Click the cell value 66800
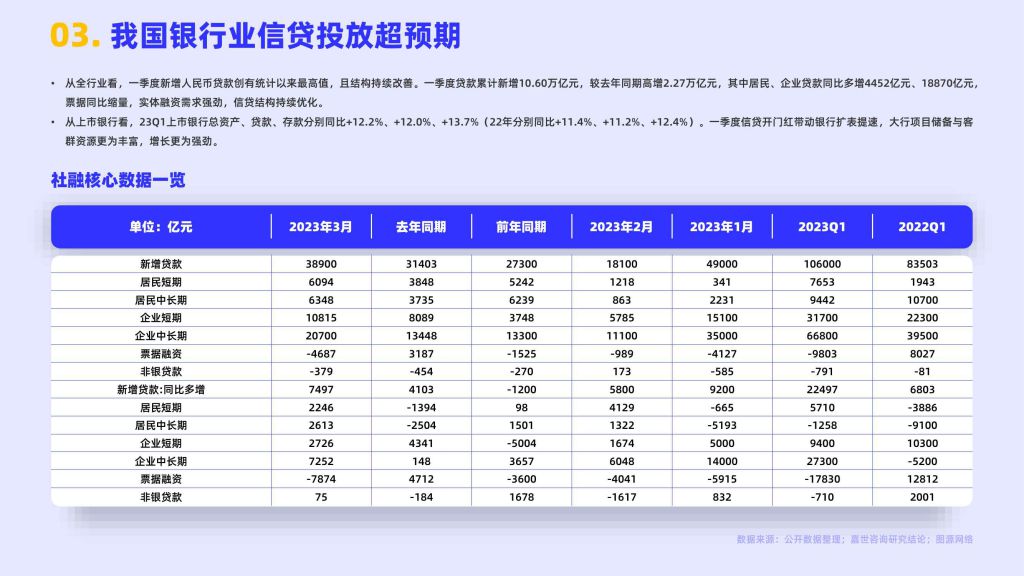The image size is (1024, 576). coord(822,336)
